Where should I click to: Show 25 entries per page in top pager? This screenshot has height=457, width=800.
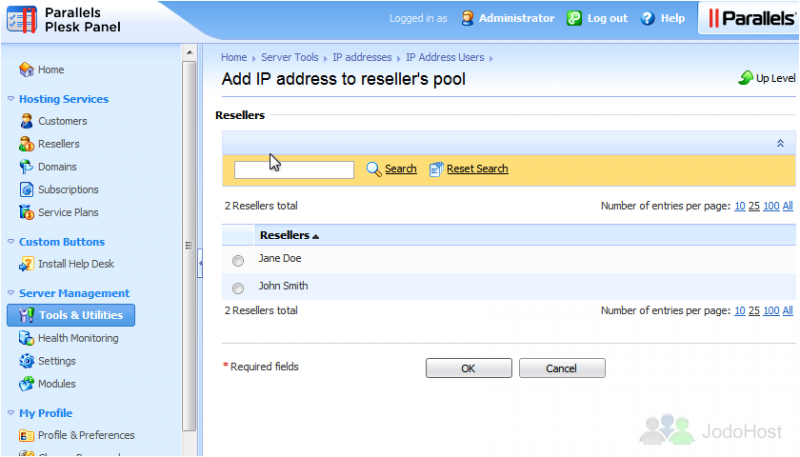[x=754, y=206]
